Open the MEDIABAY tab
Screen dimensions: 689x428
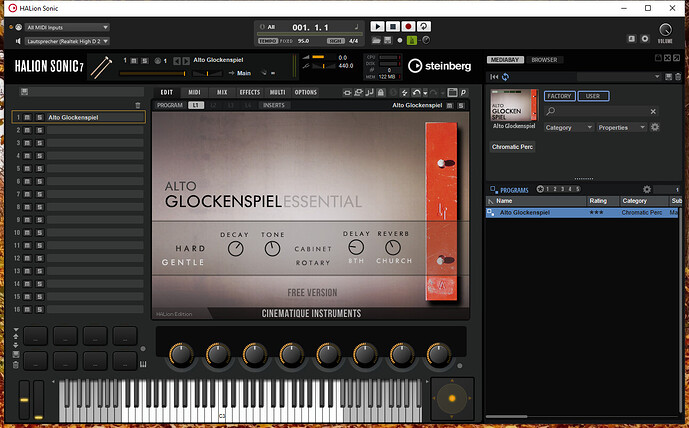click(505, 60)
